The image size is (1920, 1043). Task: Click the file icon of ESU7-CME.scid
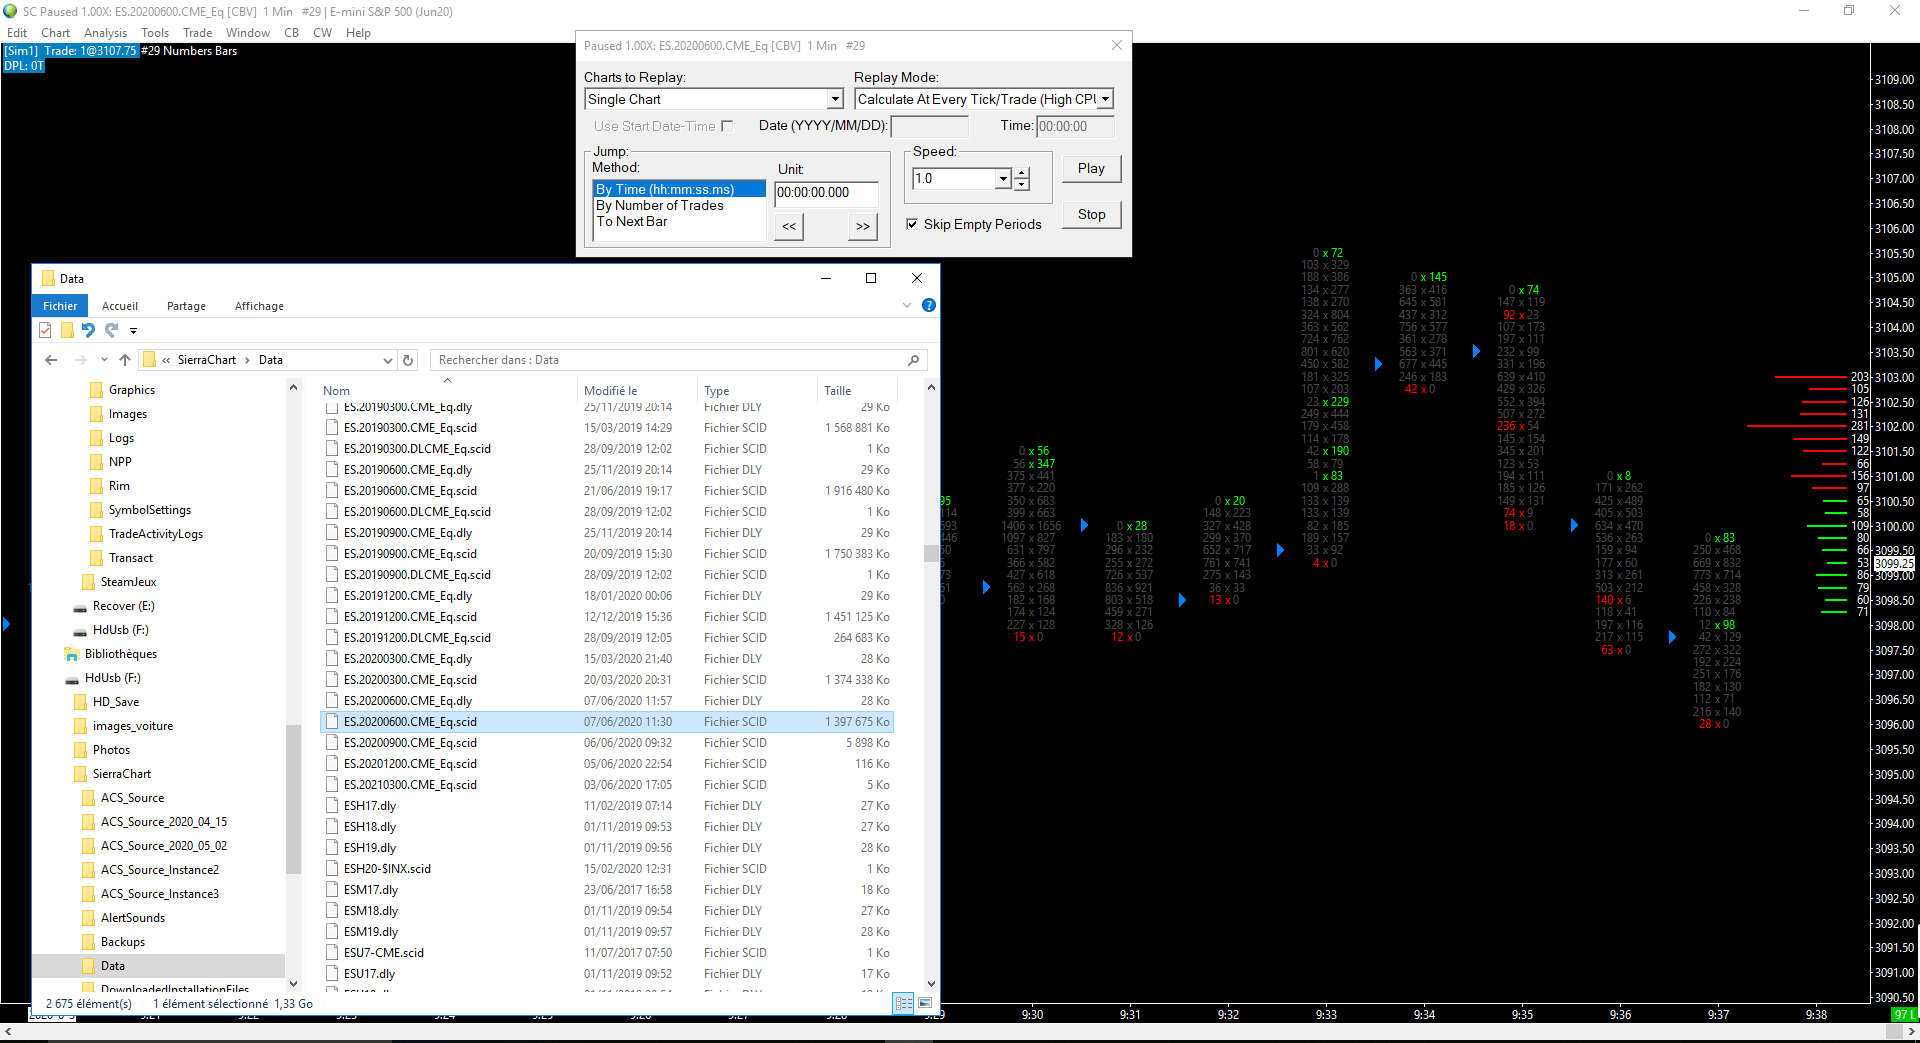point(332,953)
